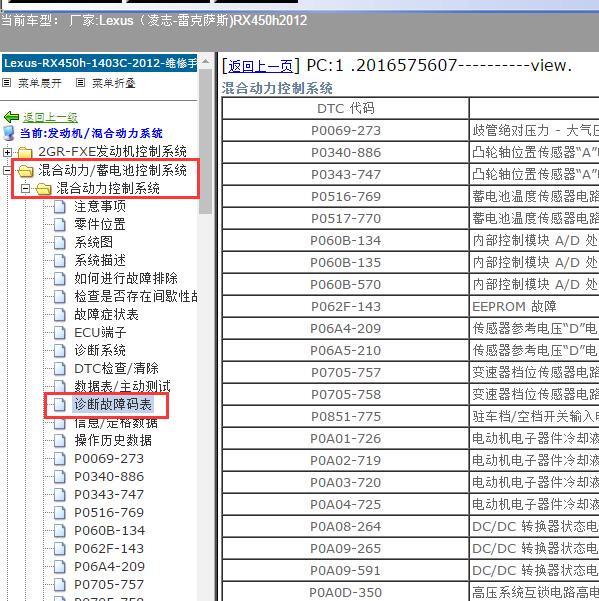Click sidebar scrollbar up arrow

(205, 61)
